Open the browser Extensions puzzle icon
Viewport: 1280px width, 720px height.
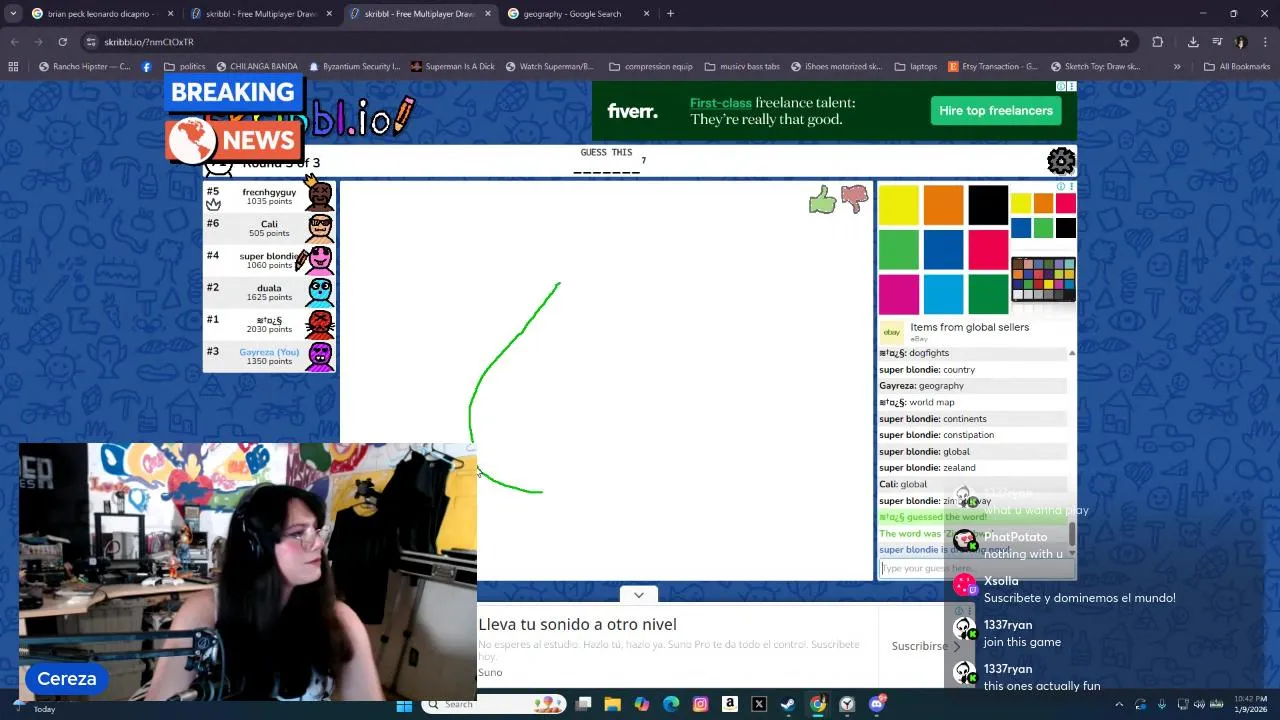click(x=1158, y=42)
